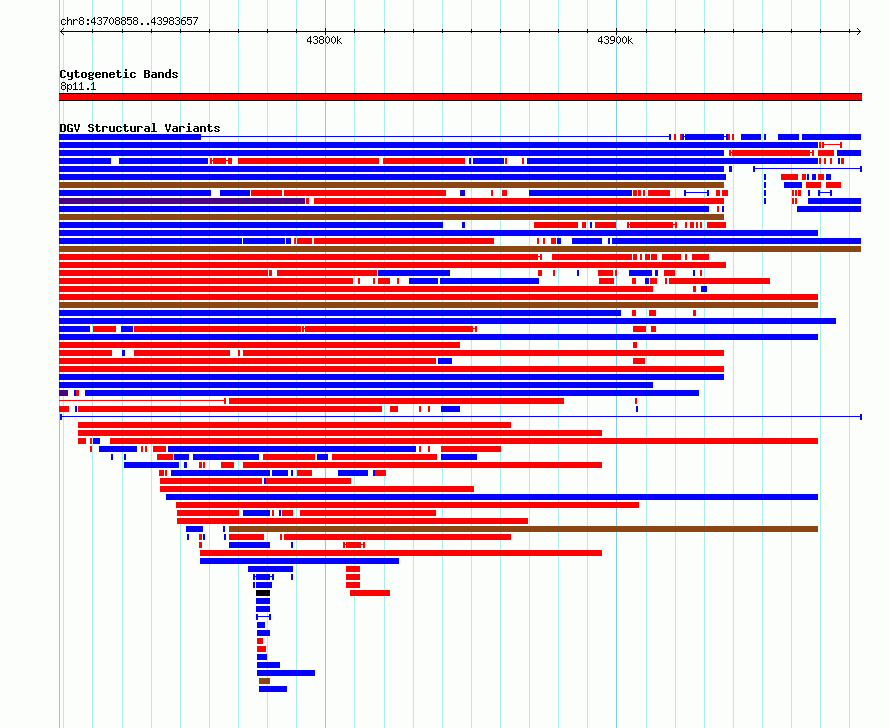Select the long purple variant bar
The width and height of the screenshot is (890, 728).
pos(182,201)
